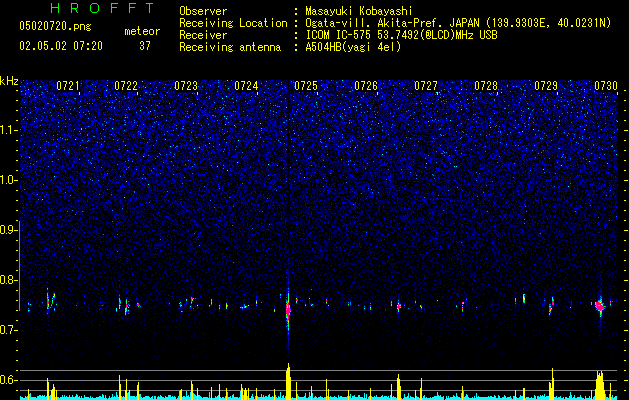The height and width of the screenshot is (400, 629).
Task: Click the 0725 time marker
Action: coord(306,86)
